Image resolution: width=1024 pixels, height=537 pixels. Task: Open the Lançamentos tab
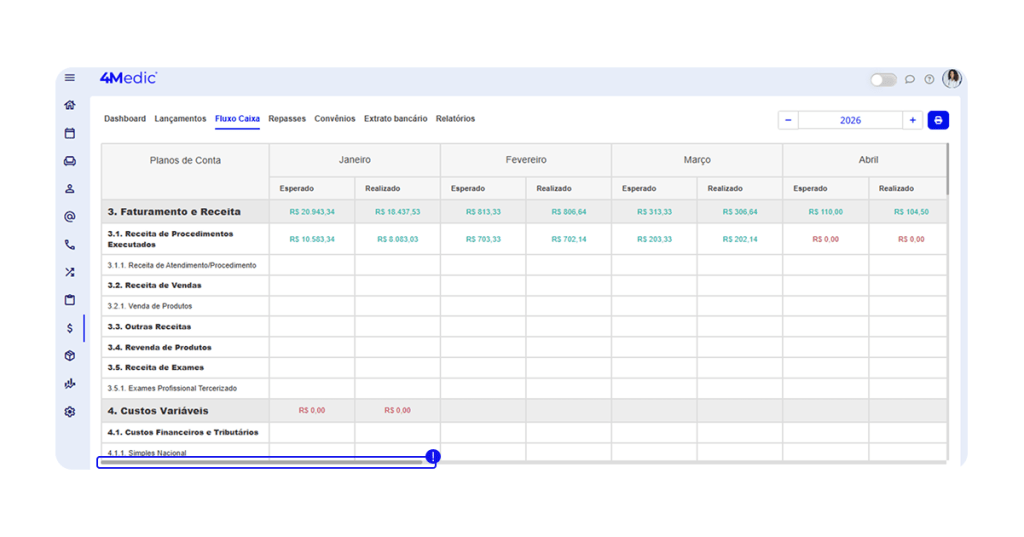[180, 119]
